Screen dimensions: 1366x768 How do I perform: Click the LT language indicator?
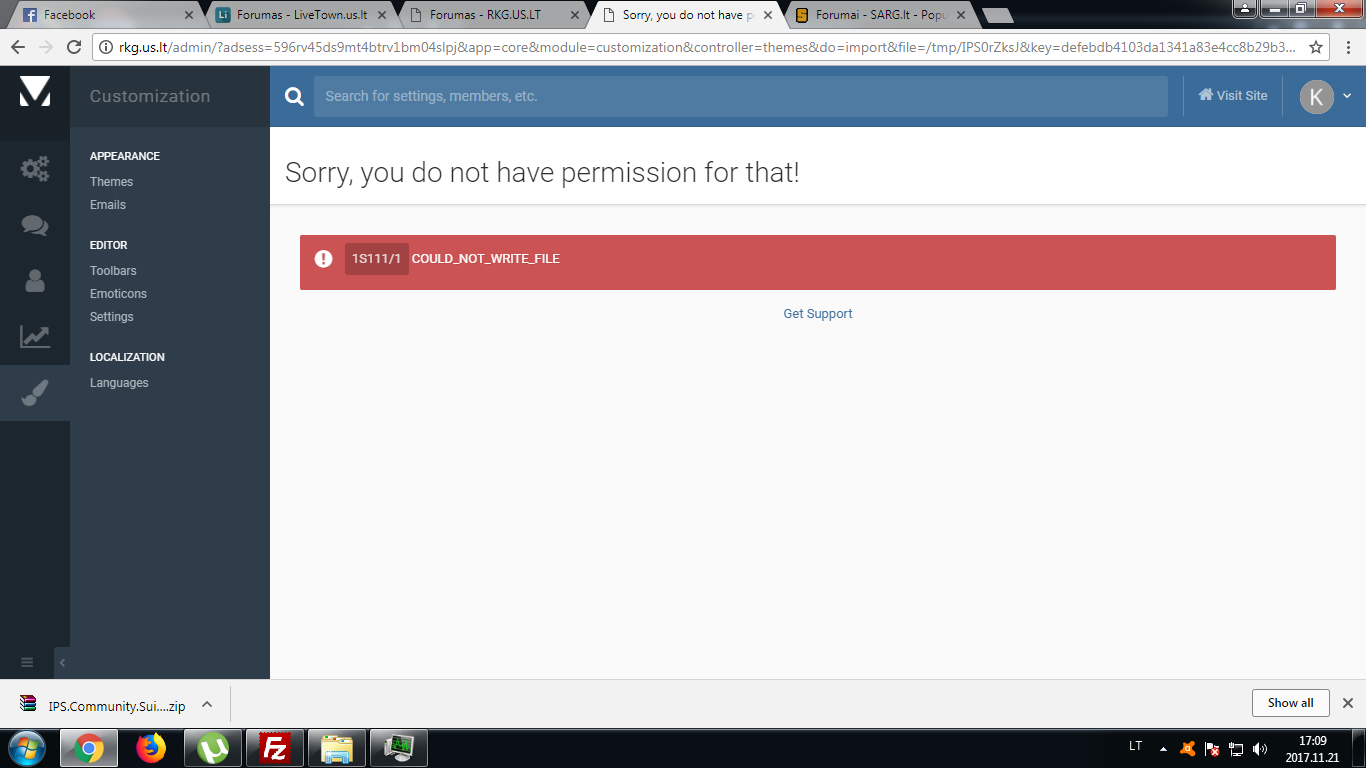click(x=1135, y=747)
